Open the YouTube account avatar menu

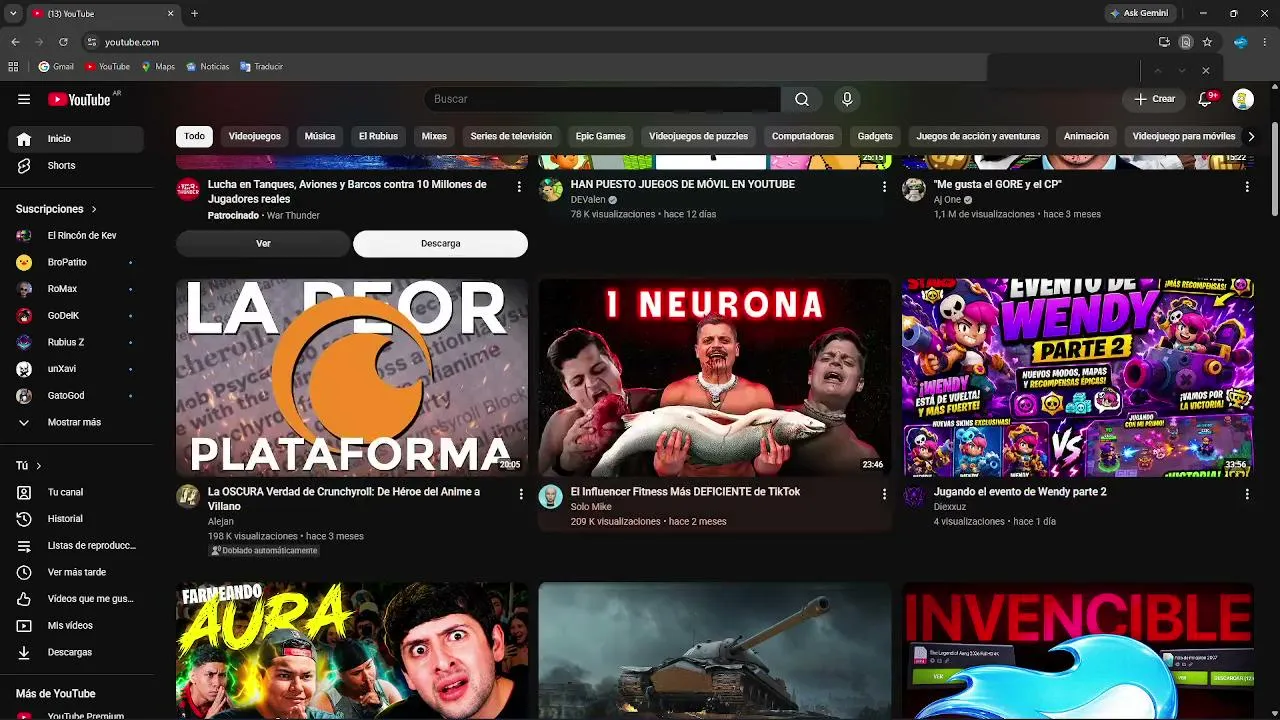[1243, 99]
